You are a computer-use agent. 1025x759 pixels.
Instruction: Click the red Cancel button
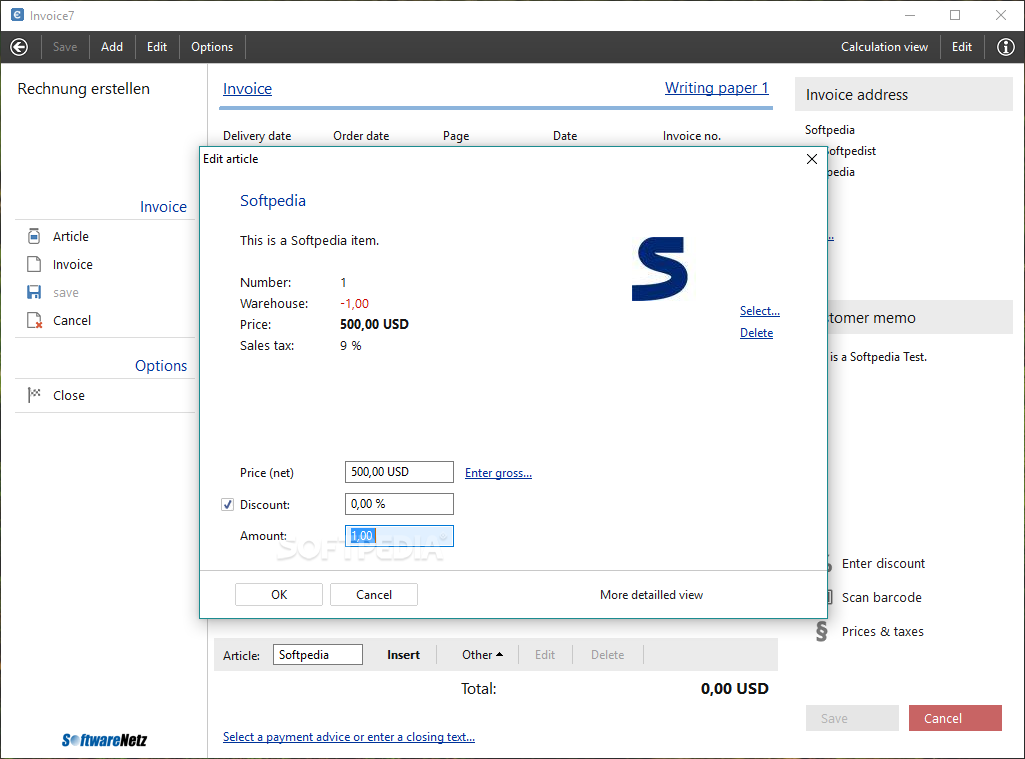[955, 718]
